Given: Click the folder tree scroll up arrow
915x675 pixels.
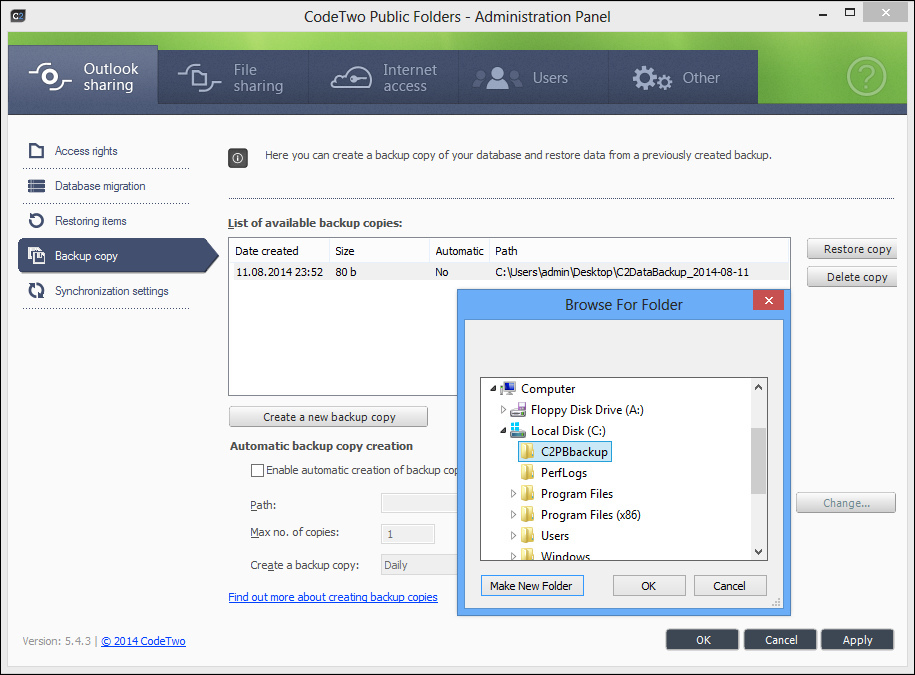Looking at the screenshot, I should 758,387.
